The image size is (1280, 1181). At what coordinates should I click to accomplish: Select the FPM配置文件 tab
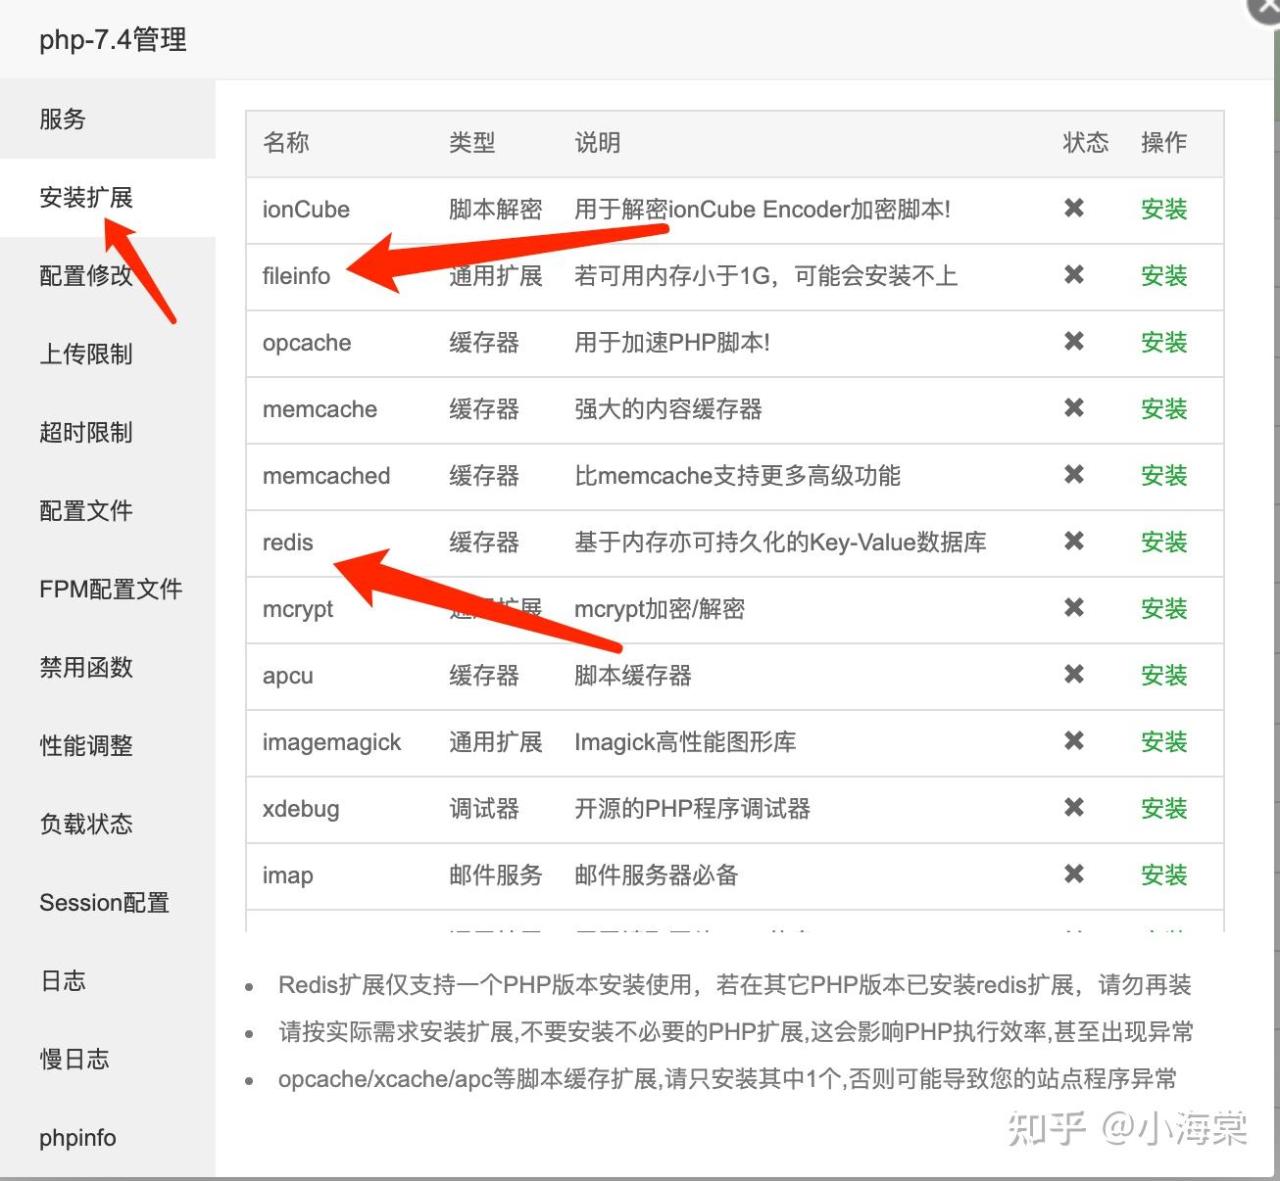point(110,589)
